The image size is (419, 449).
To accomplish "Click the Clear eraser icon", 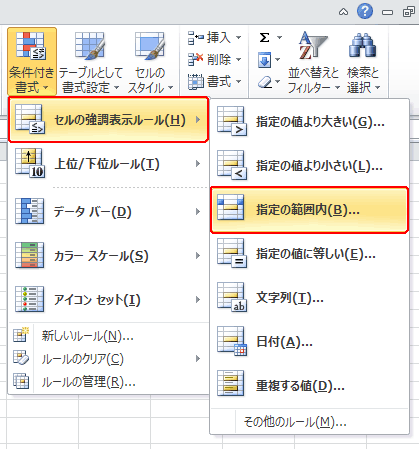I will tap(265, 82).
